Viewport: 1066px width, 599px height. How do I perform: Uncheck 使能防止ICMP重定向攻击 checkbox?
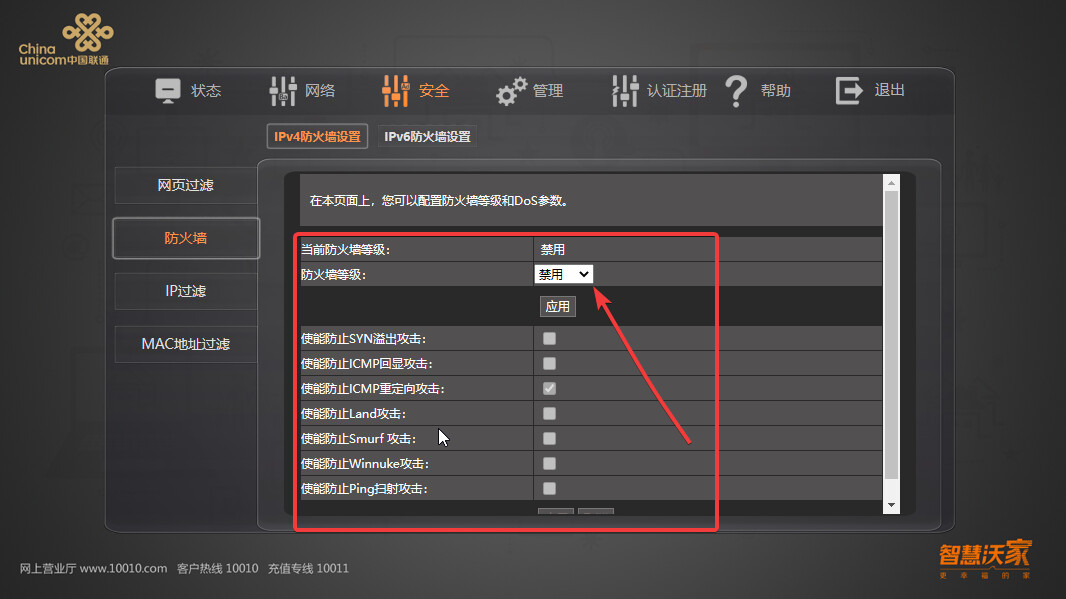(x=549, y=388)
